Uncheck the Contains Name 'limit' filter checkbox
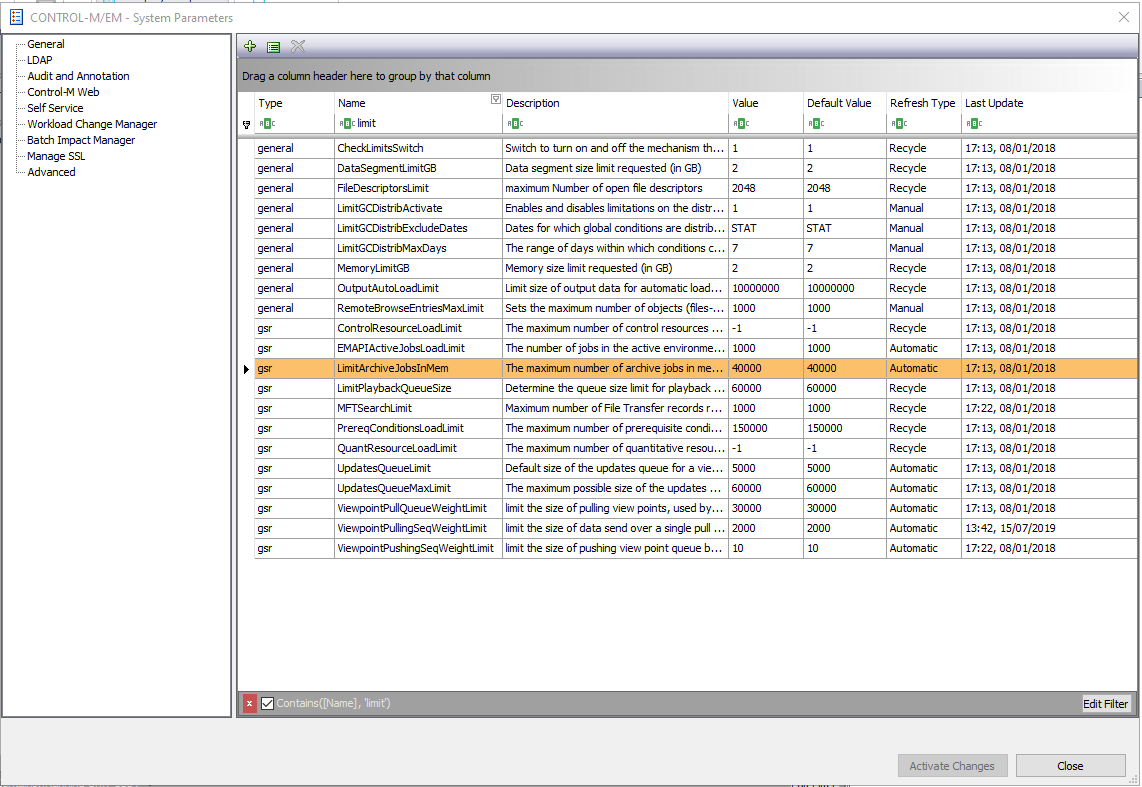Viewport: 1142px width, 787px height. (x=267, y=704)
